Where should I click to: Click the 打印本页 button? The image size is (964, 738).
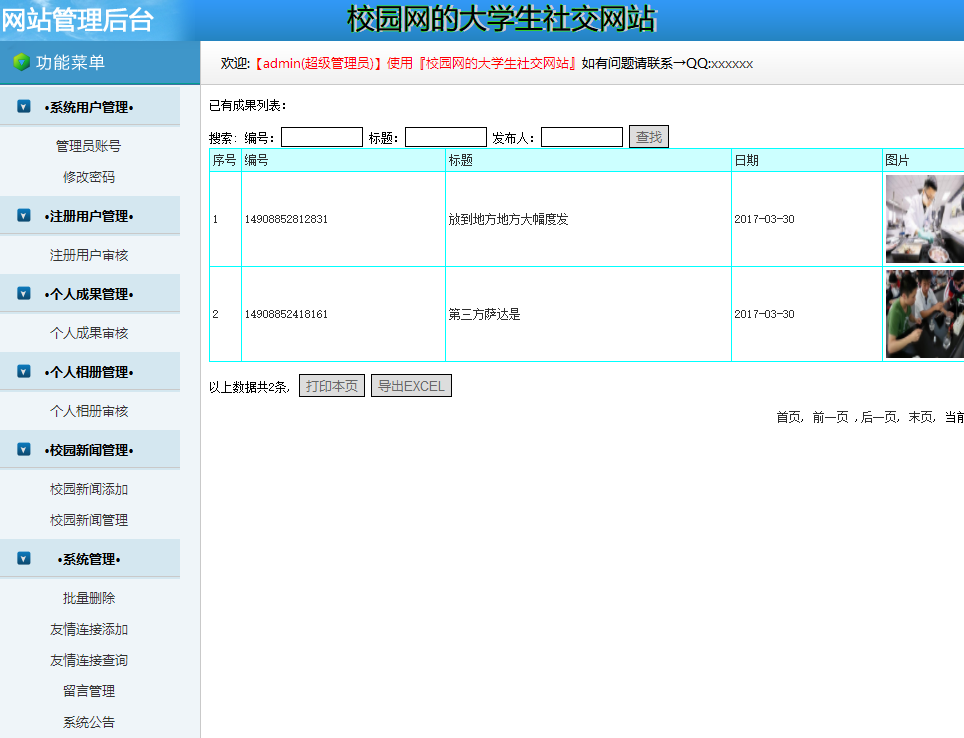tap(332, 386)
